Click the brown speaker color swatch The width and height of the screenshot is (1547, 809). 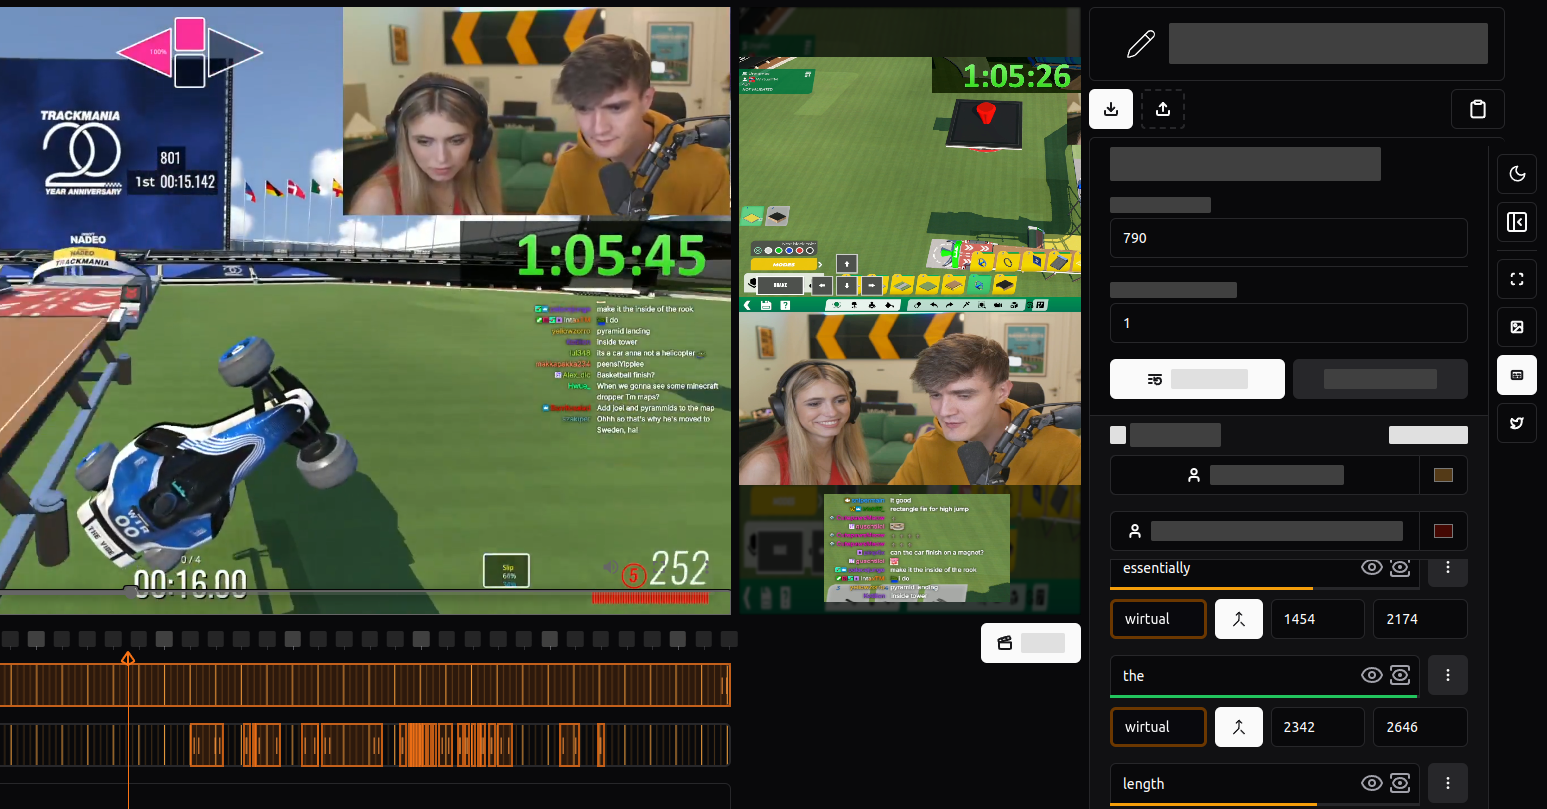[1443, 475]
